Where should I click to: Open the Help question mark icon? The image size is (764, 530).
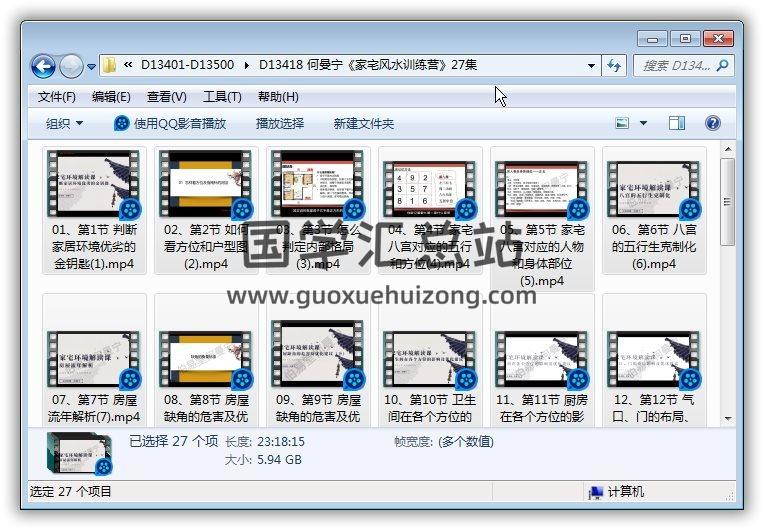coord(713,123)
